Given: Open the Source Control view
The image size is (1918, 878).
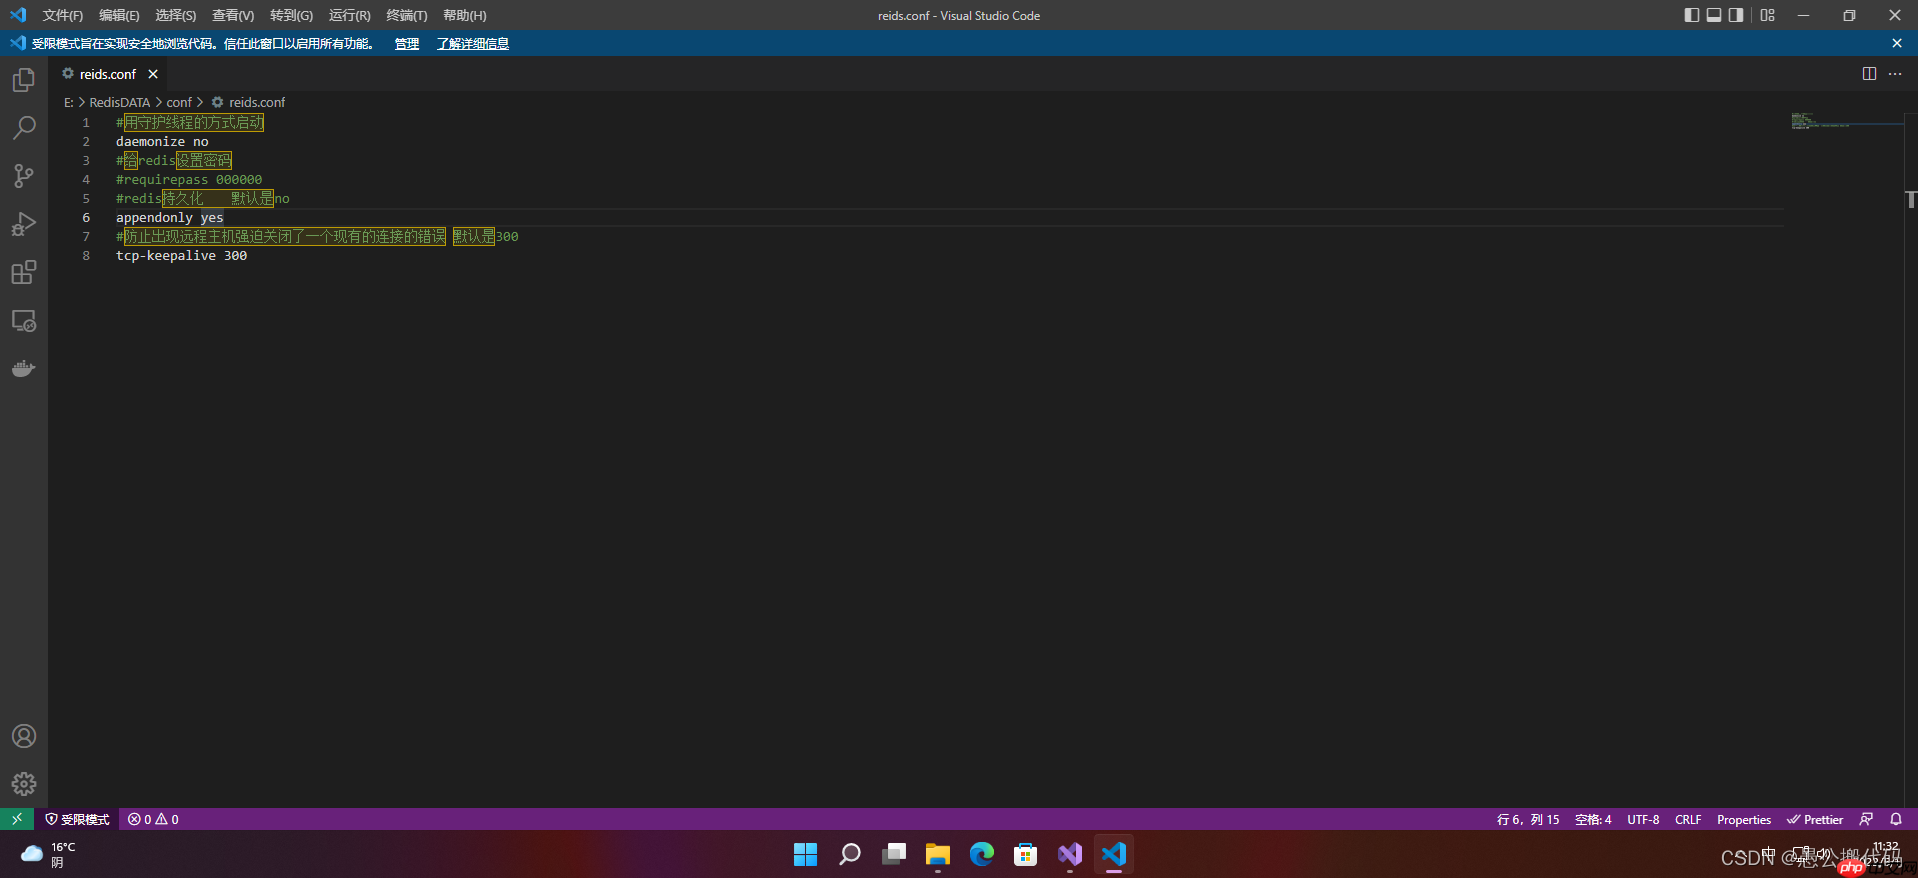Looking at the screenshot, I should point(24,176).
